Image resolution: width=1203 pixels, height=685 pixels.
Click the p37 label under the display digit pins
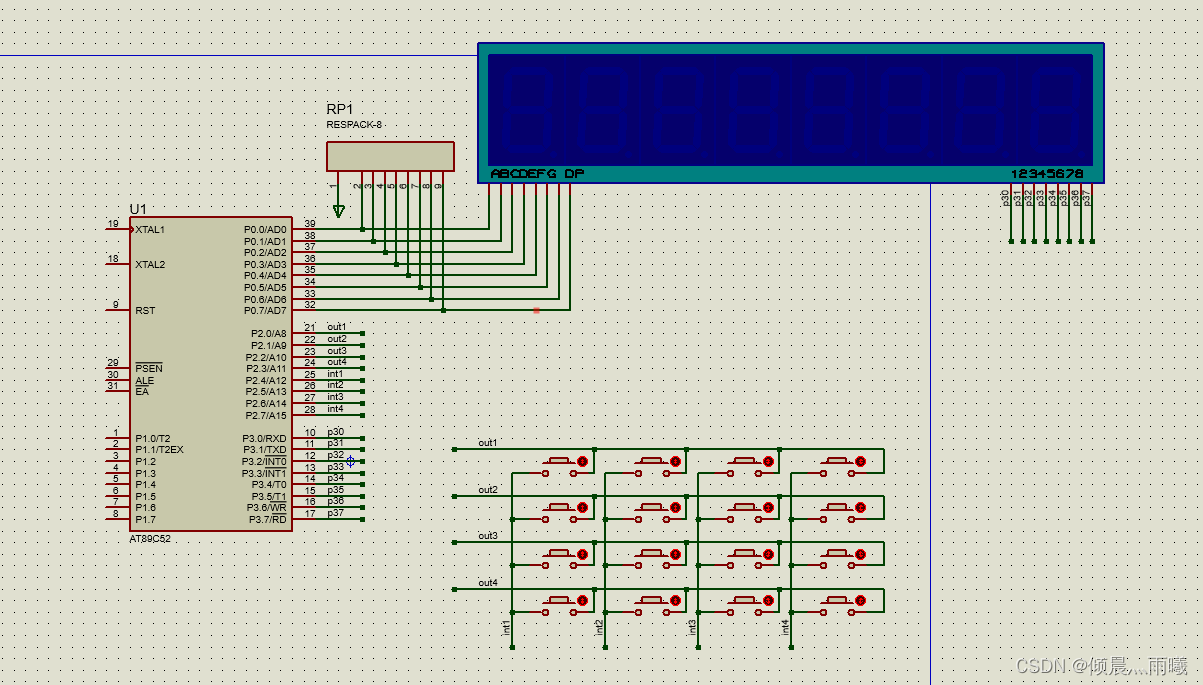coord(1087,198)
